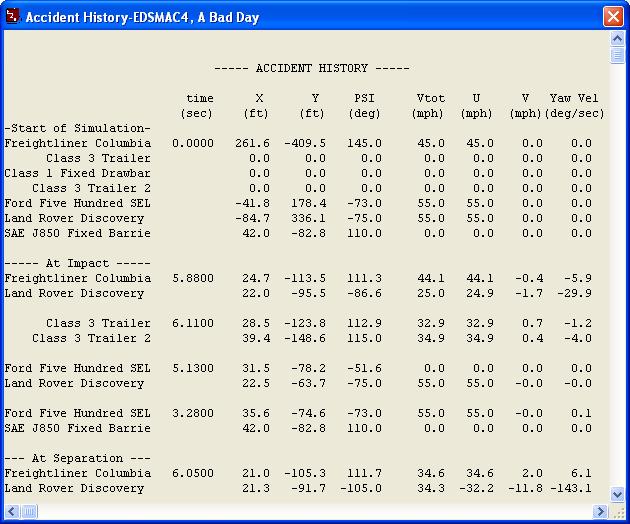Click the empty vertical scrollbar track
630x524 pixels.
[618, 280]
